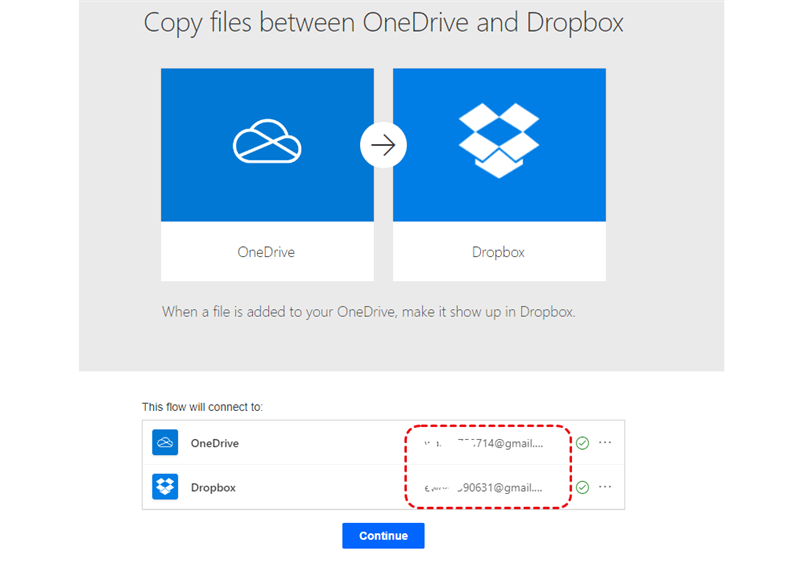Screen dimensions: 800x572
Task: Select the Dropbox label under the logo tile
Action: (x=498, y=252)
